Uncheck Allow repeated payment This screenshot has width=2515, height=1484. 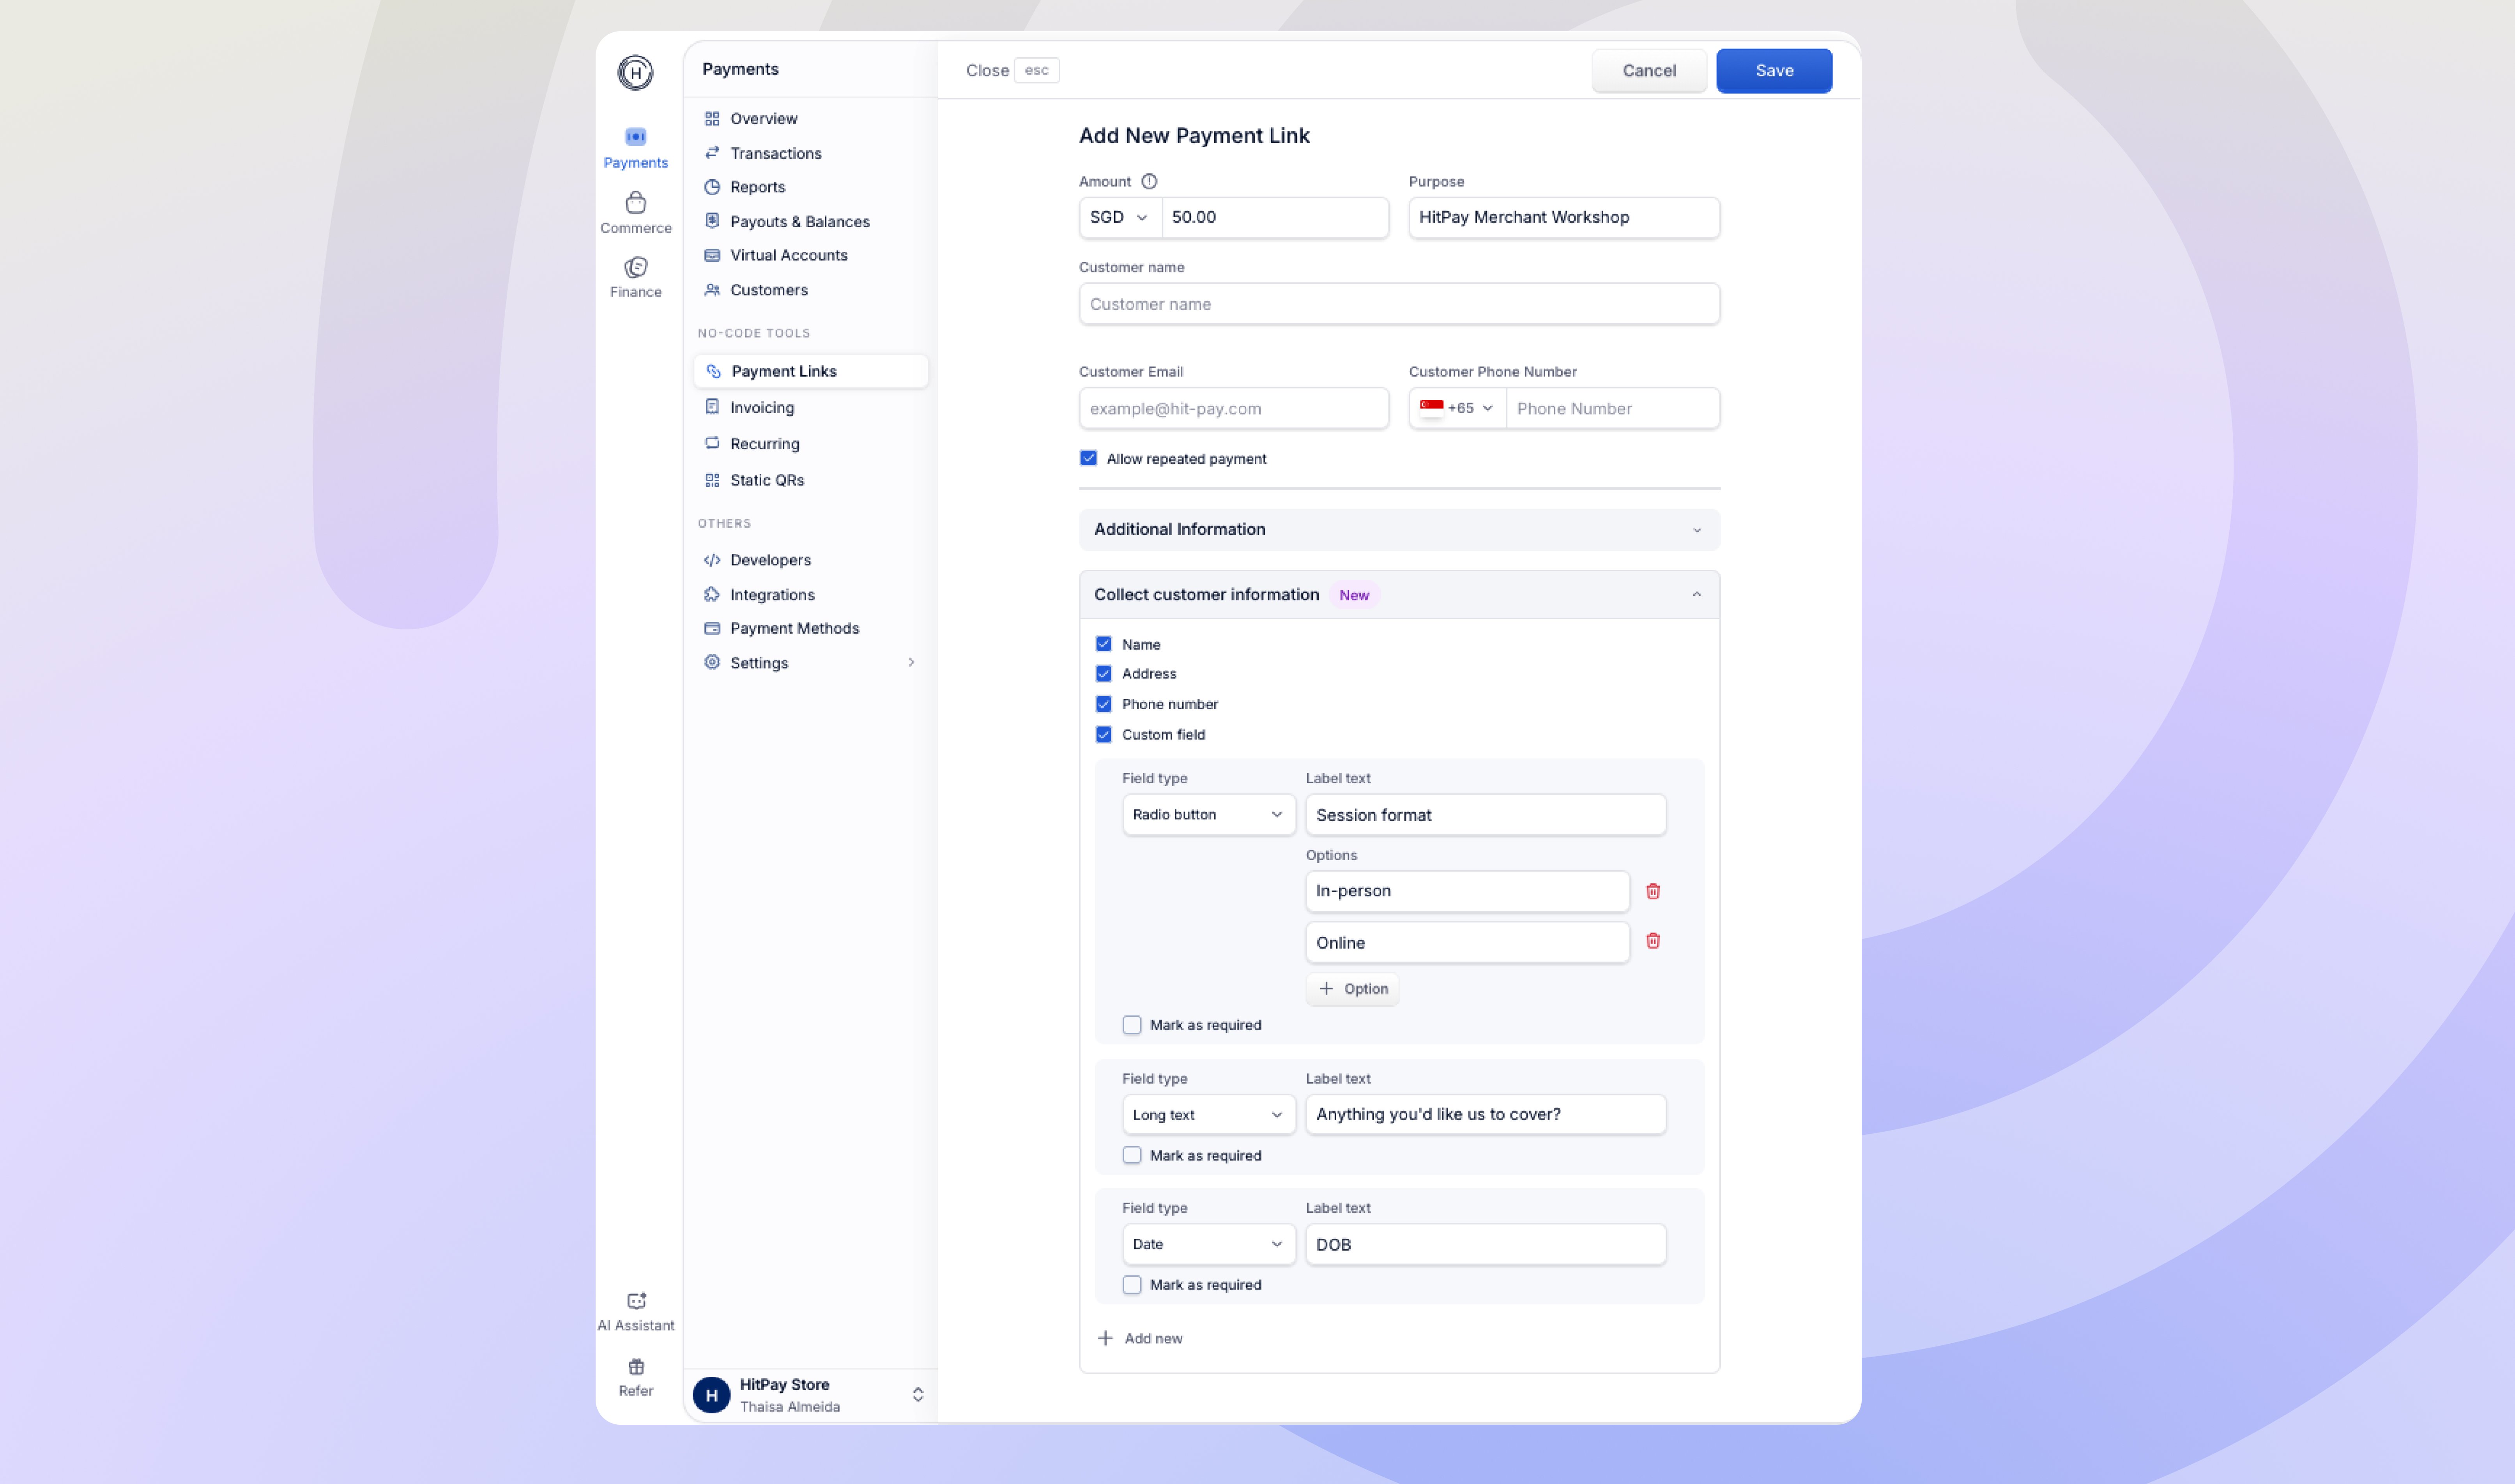point(1088,458)
